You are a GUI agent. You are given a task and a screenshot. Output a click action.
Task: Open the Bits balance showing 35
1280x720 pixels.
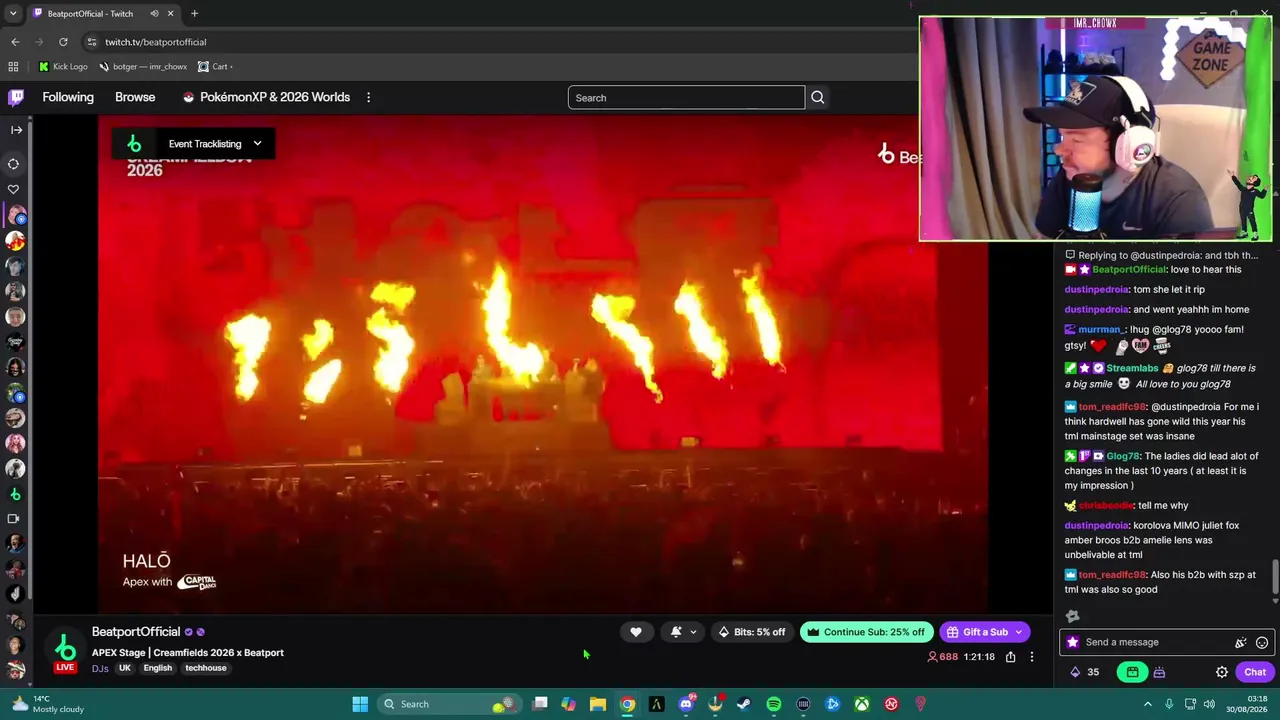[1085, 672]
